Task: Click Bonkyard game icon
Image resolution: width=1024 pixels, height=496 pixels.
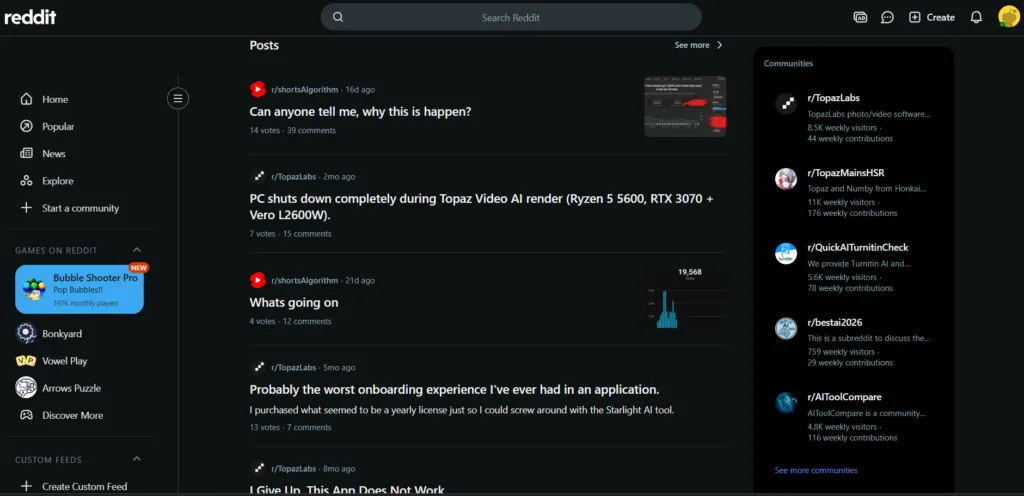Action: click(26, 333)
